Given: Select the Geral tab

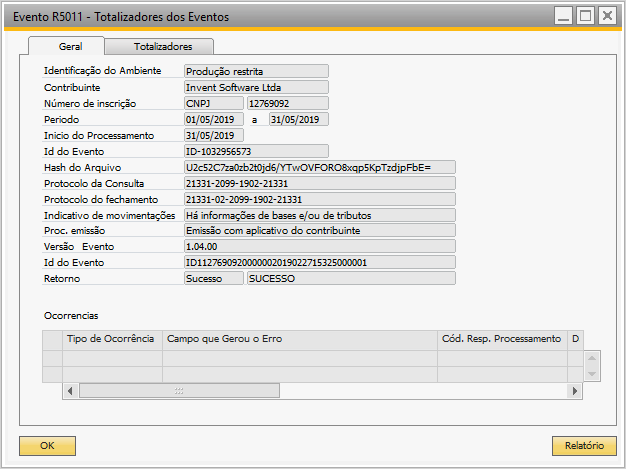Looking at the screenshot, I should [66, 47].
